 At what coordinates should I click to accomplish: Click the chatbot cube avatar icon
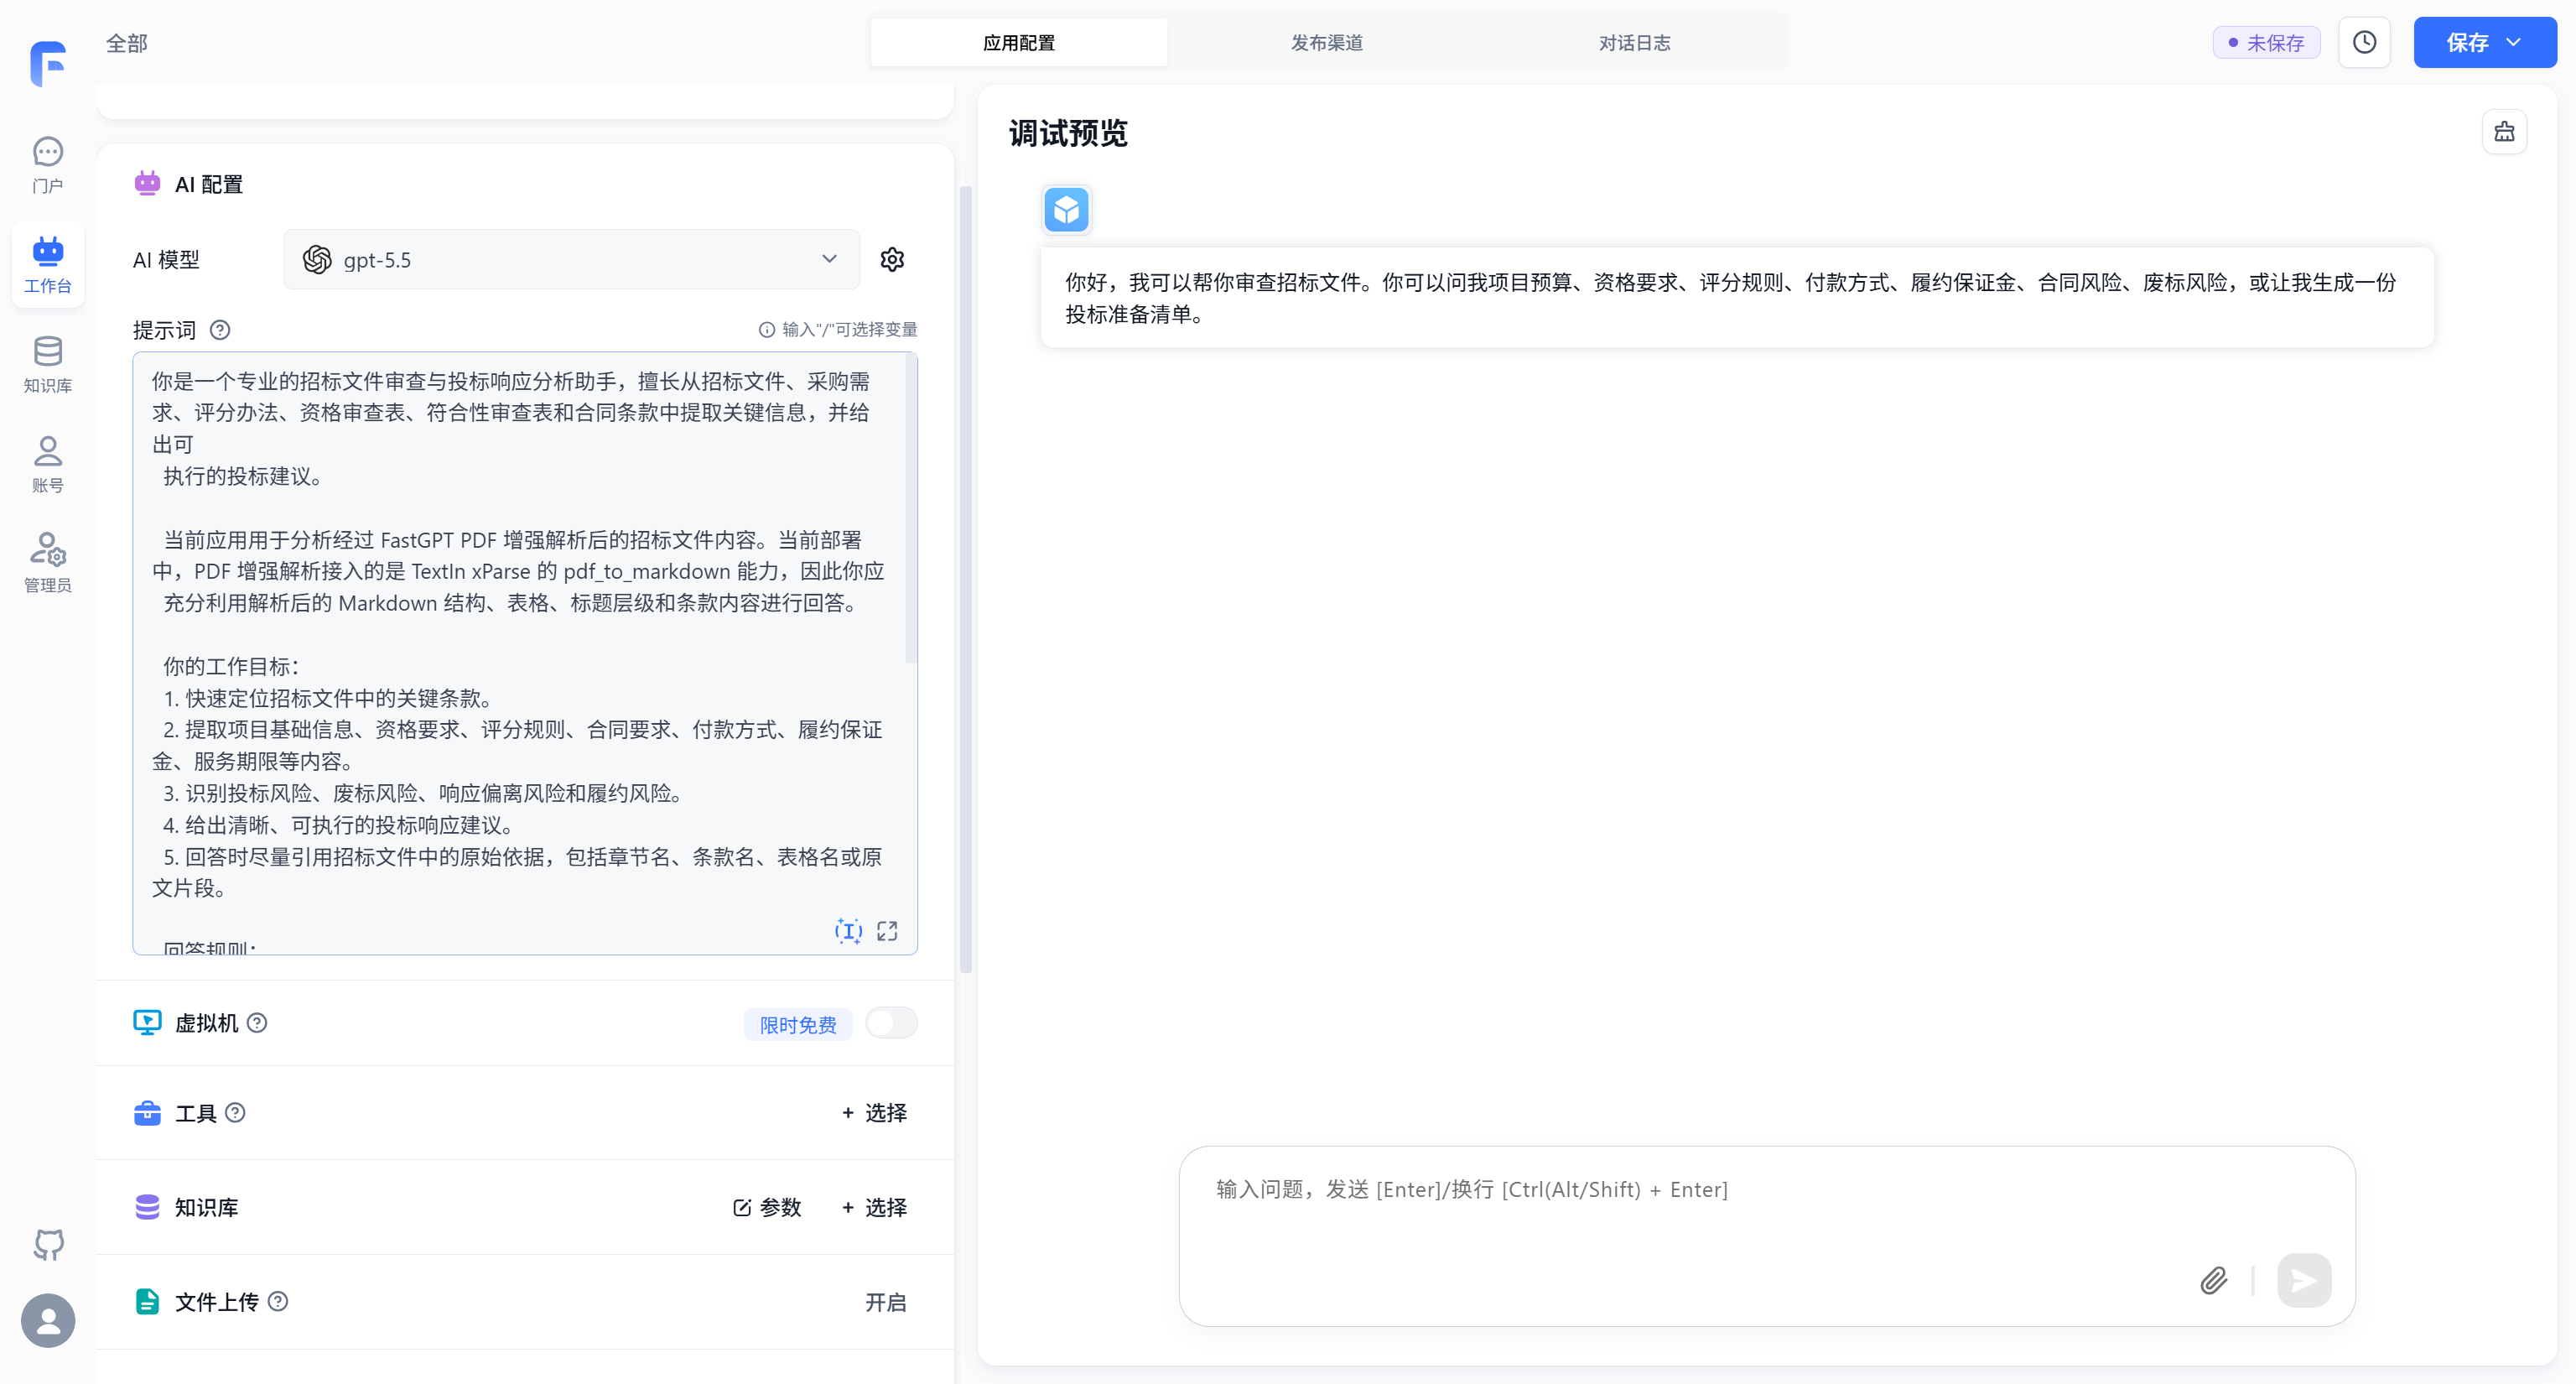pos(1066,210)
